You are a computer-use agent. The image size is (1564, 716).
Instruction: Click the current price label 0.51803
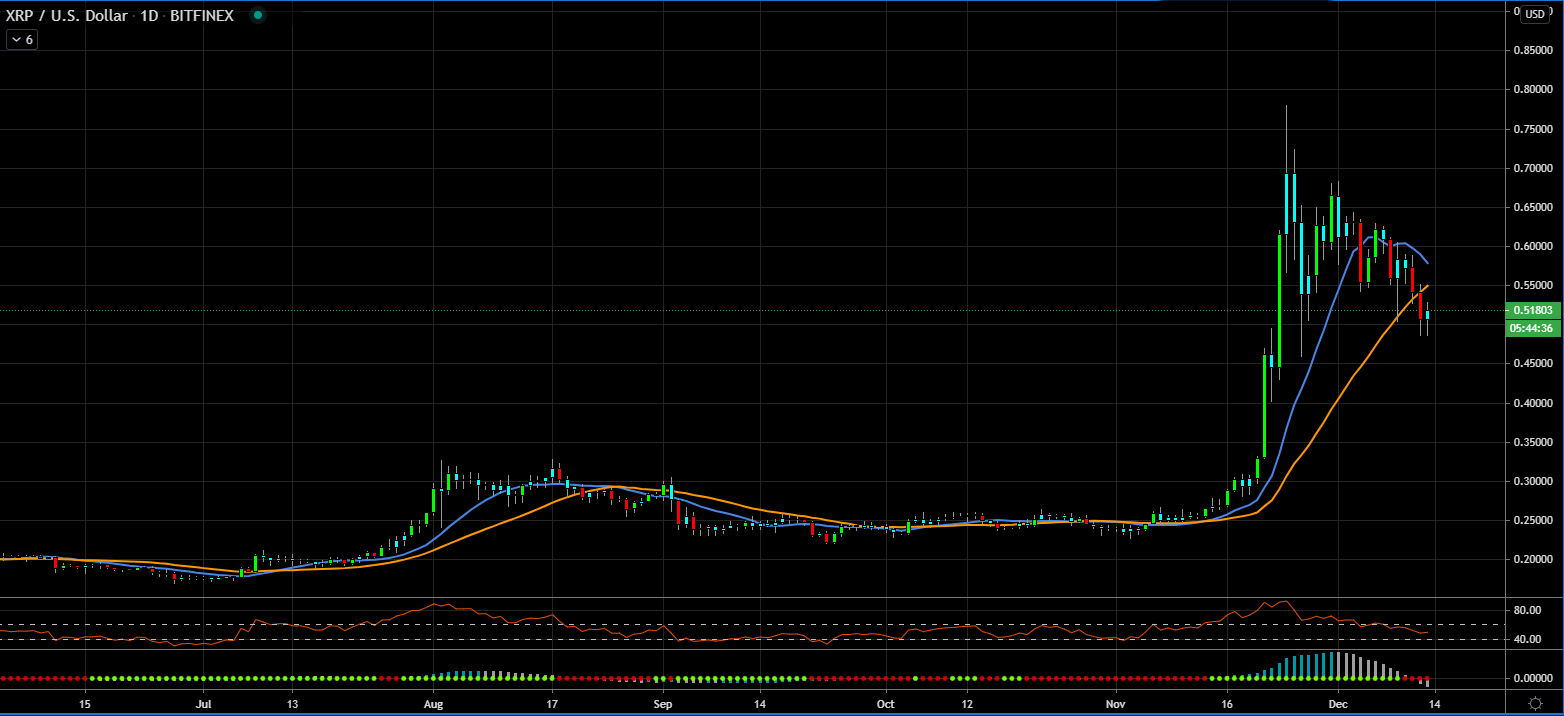click(1532, 310)
